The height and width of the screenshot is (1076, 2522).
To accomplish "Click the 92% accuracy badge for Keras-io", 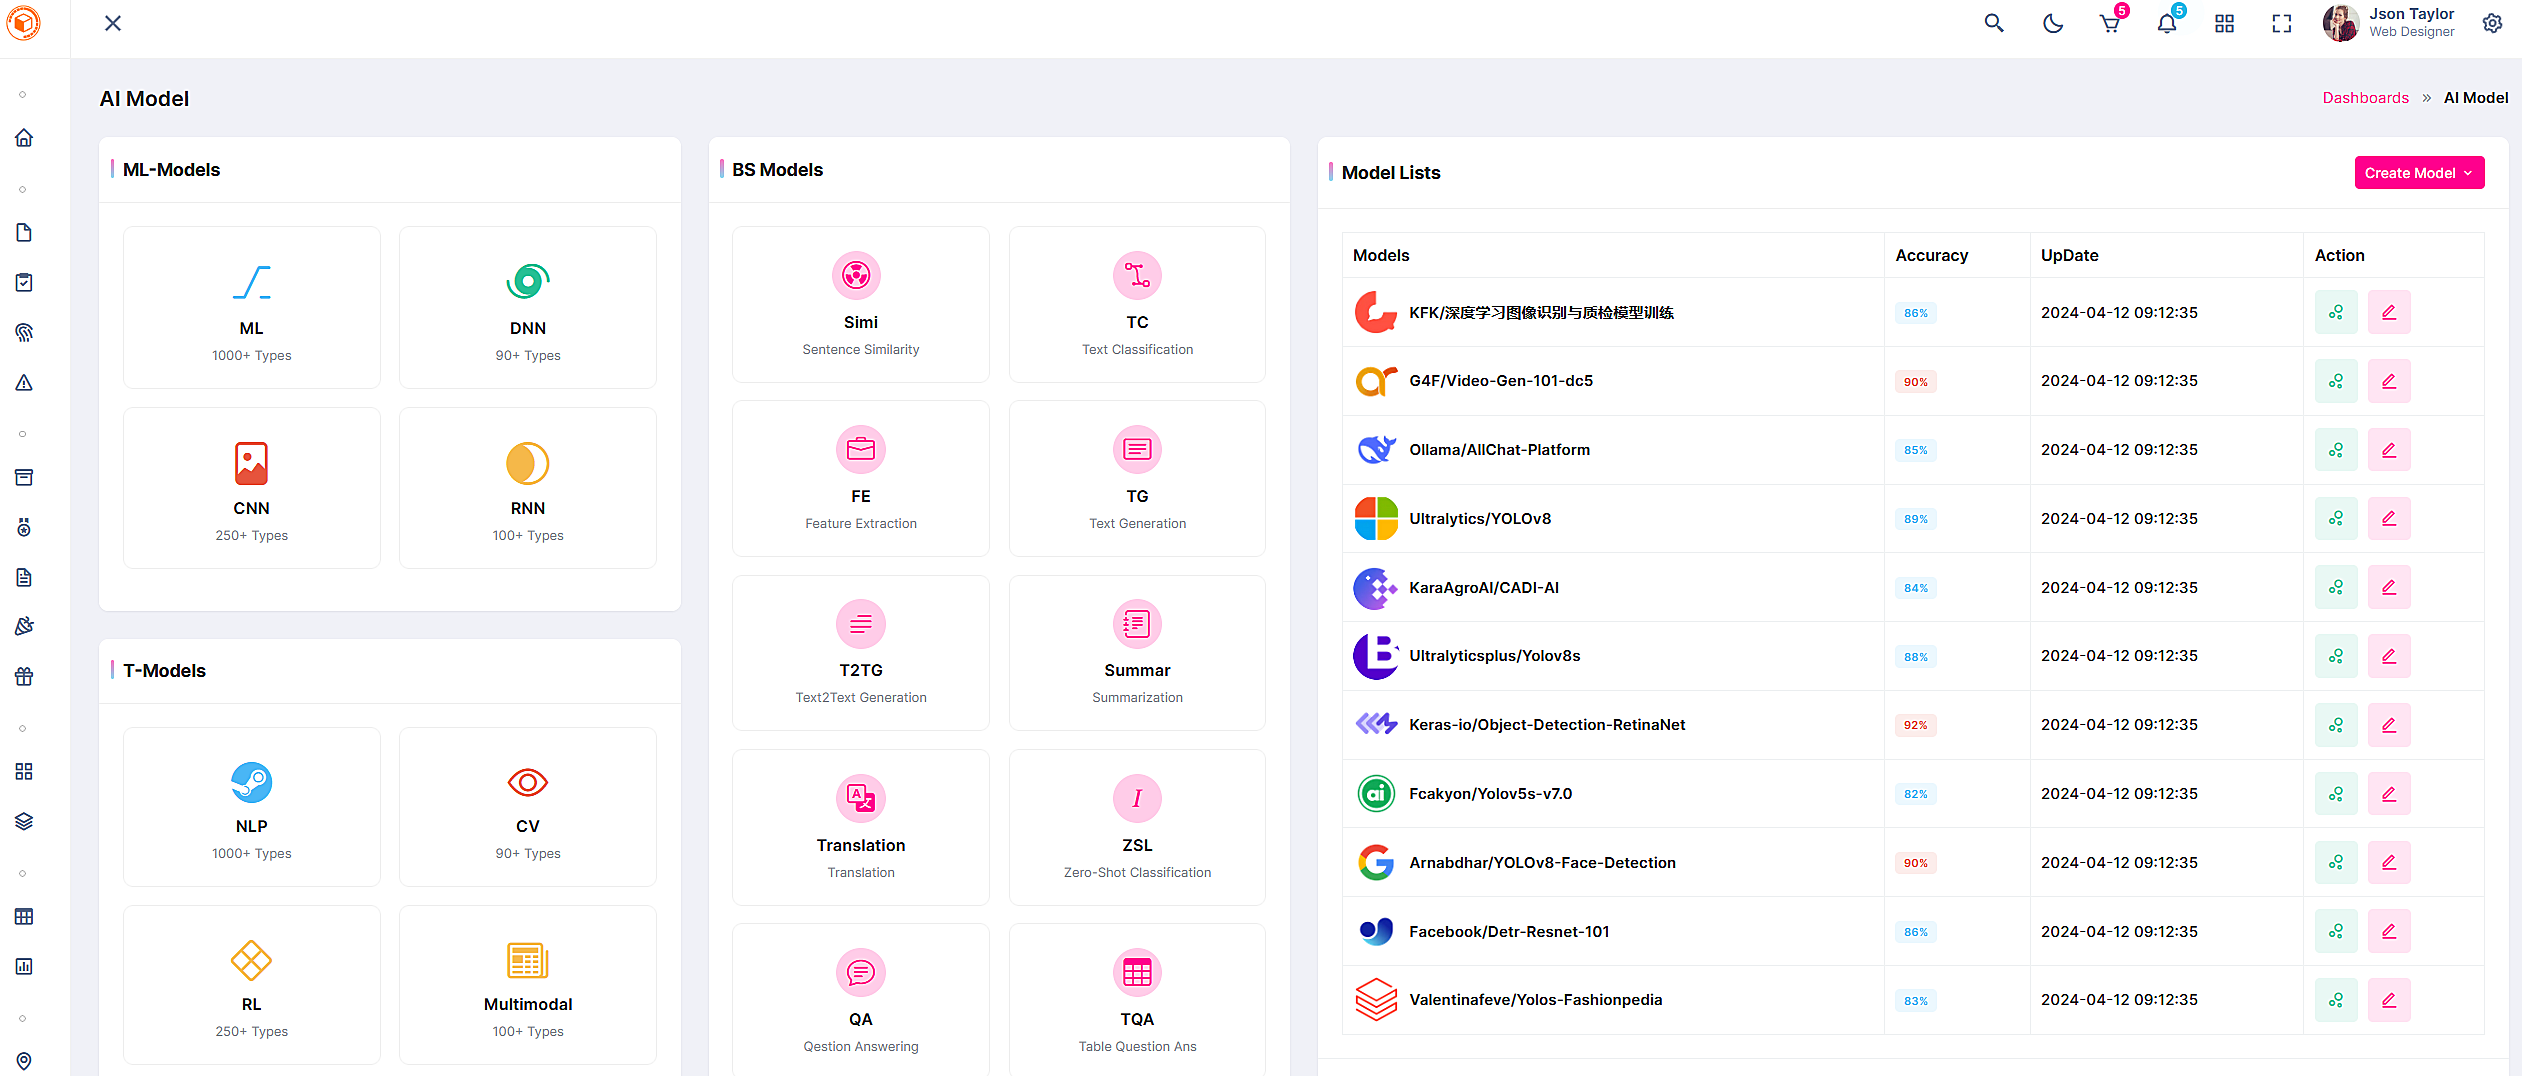I will [1914, 725].
